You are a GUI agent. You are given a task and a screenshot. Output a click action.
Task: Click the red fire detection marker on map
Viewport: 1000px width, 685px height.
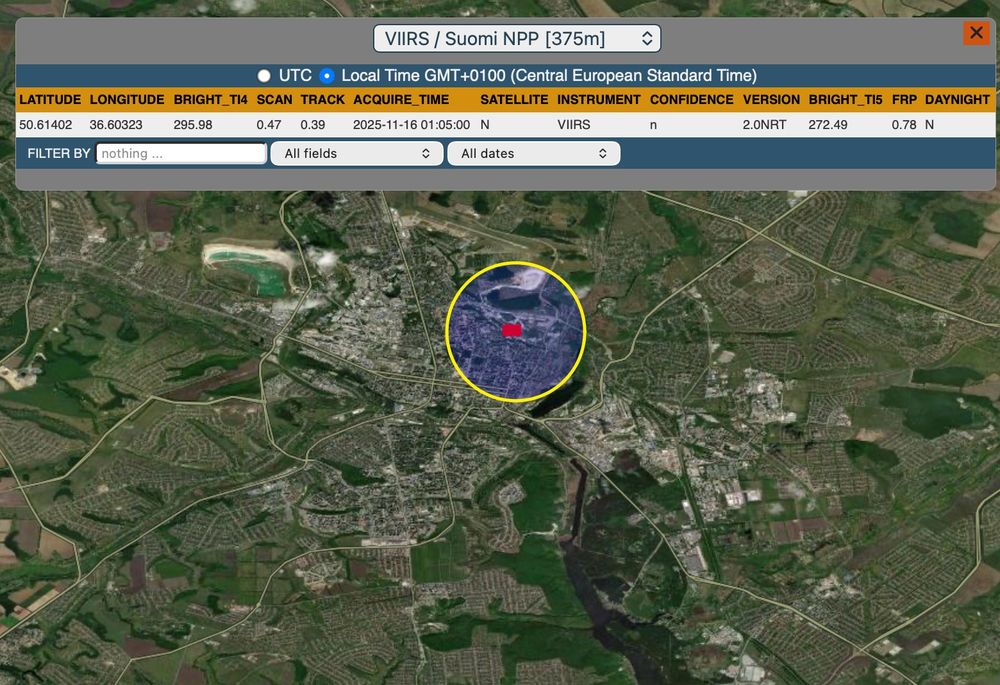pyautogui.click(x=511, y=330)
